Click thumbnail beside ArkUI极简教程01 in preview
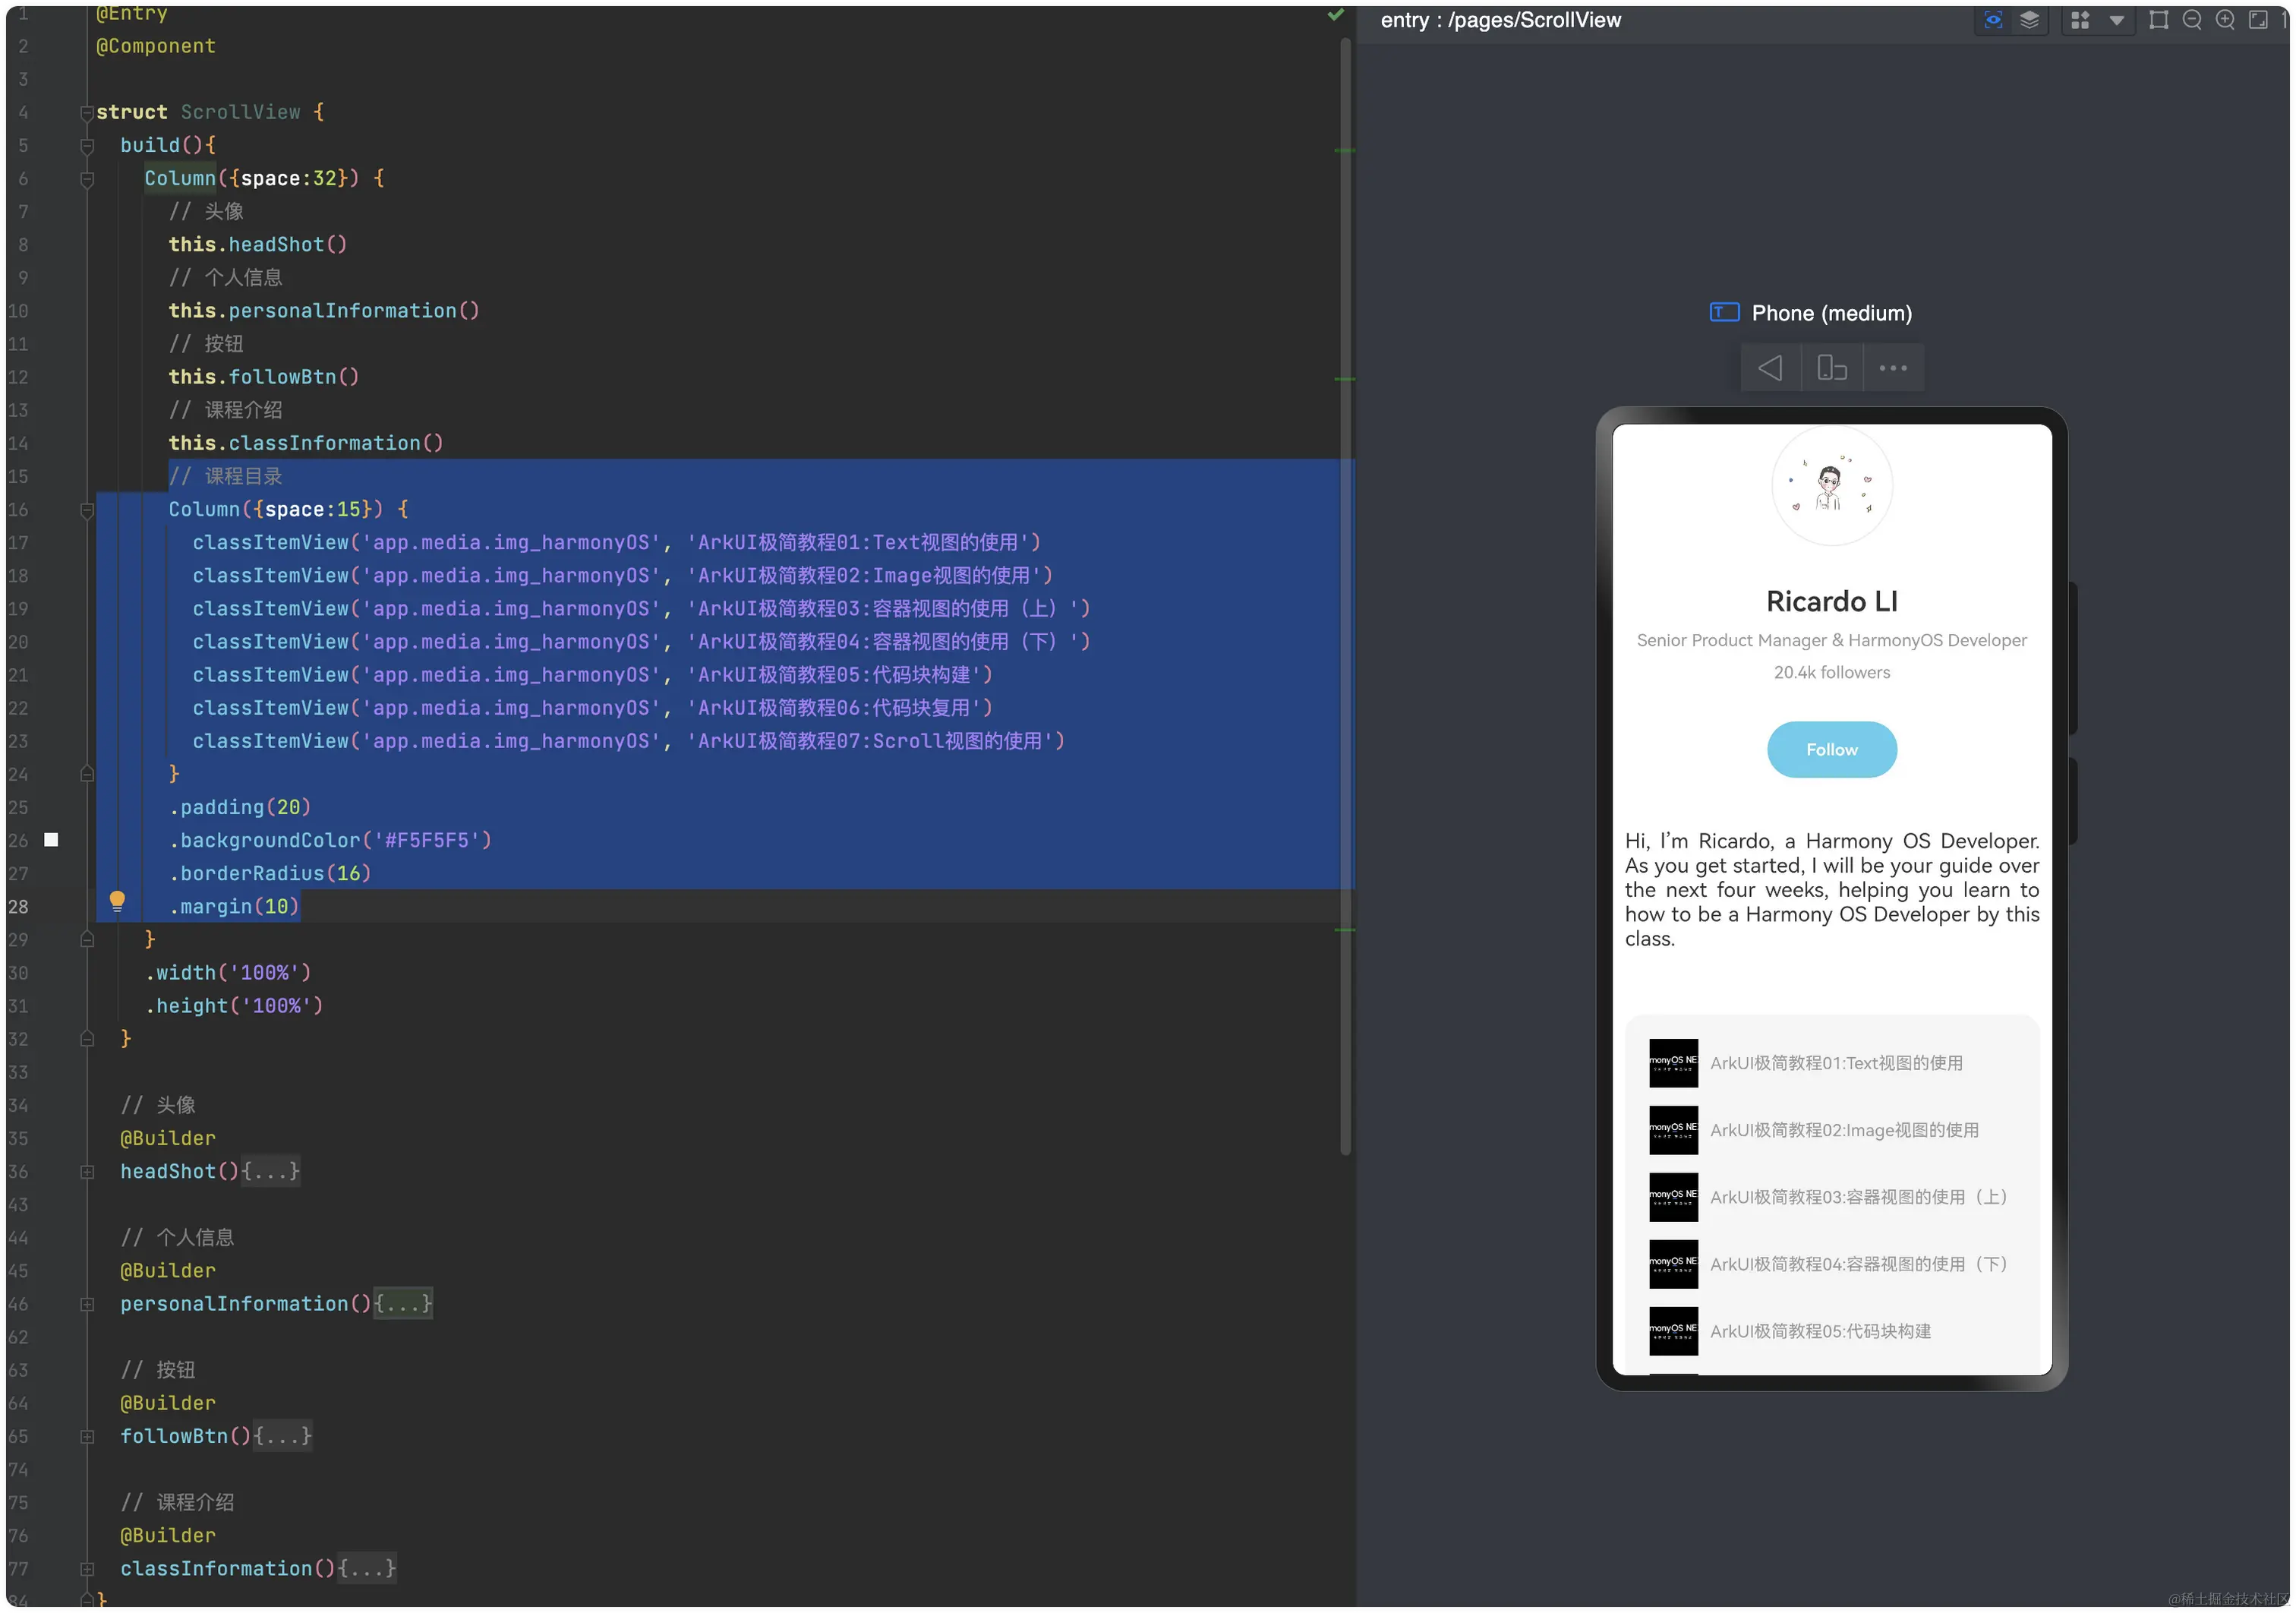 pos(1673,1063)
